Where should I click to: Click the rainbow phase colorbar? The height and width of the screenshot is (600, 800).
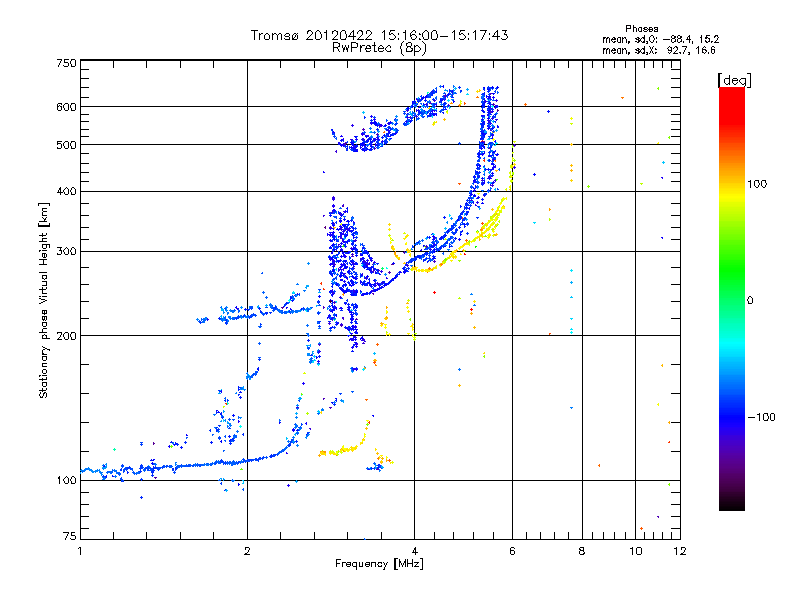point(732,298)
